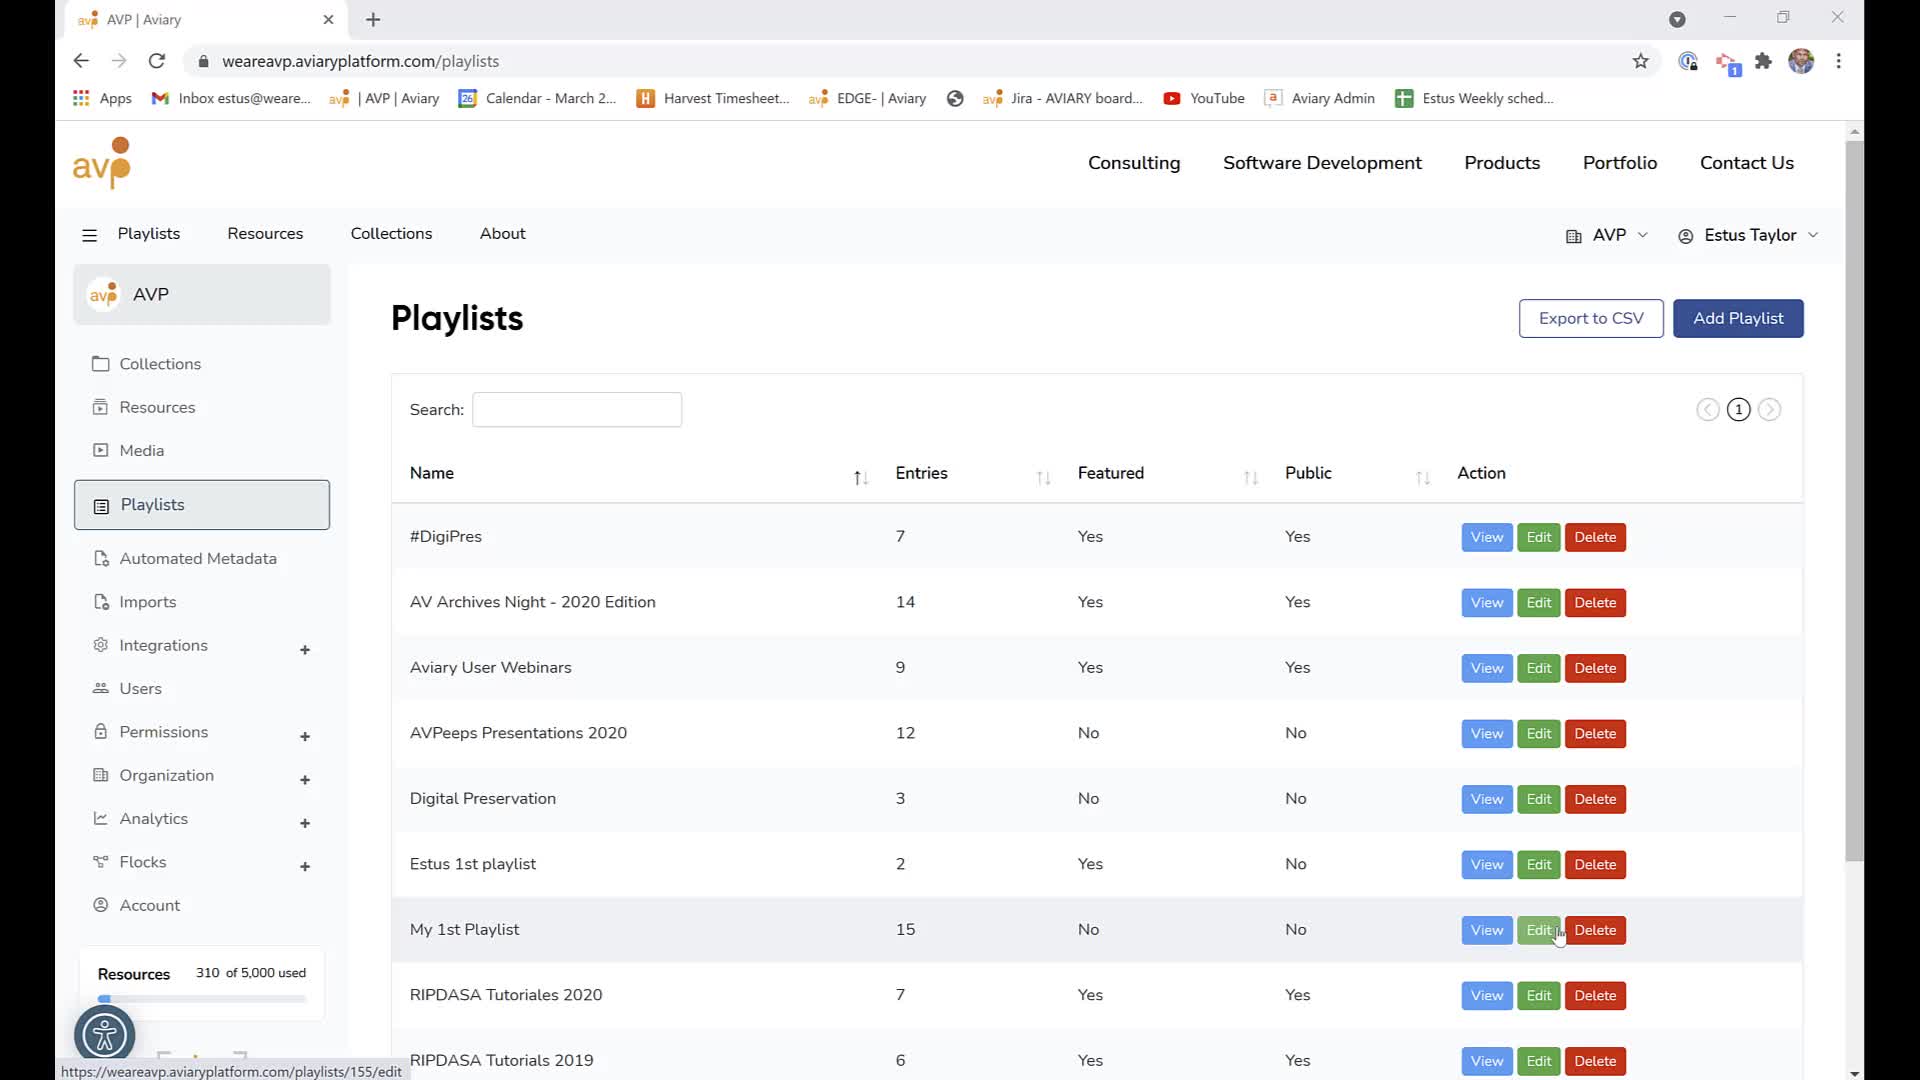This screenshot has height=1080, width=1920.
Task: Select page 1 in the pagination
Action: [1739, 410]
